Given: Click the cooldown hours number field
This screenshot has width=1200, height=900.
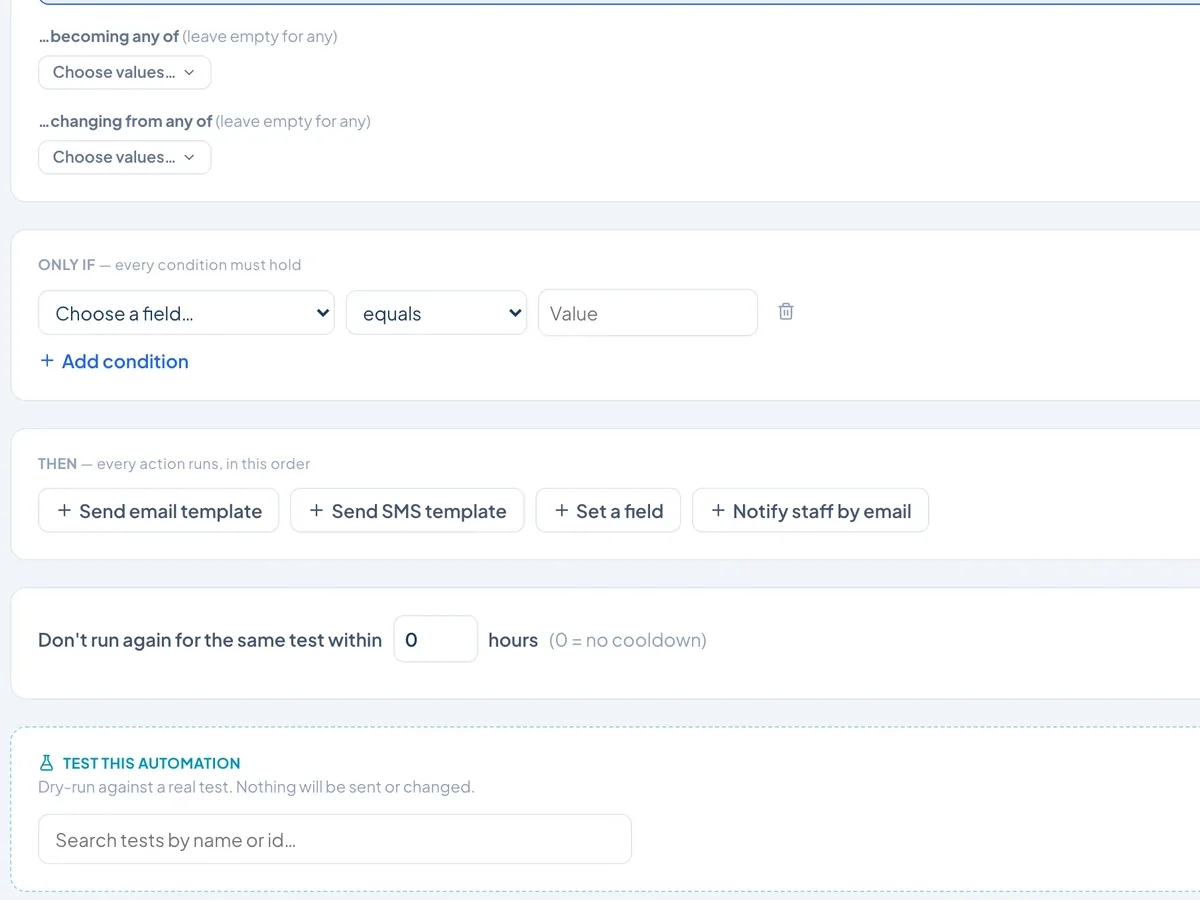Looking at the screenshot, I should [436, 639].
